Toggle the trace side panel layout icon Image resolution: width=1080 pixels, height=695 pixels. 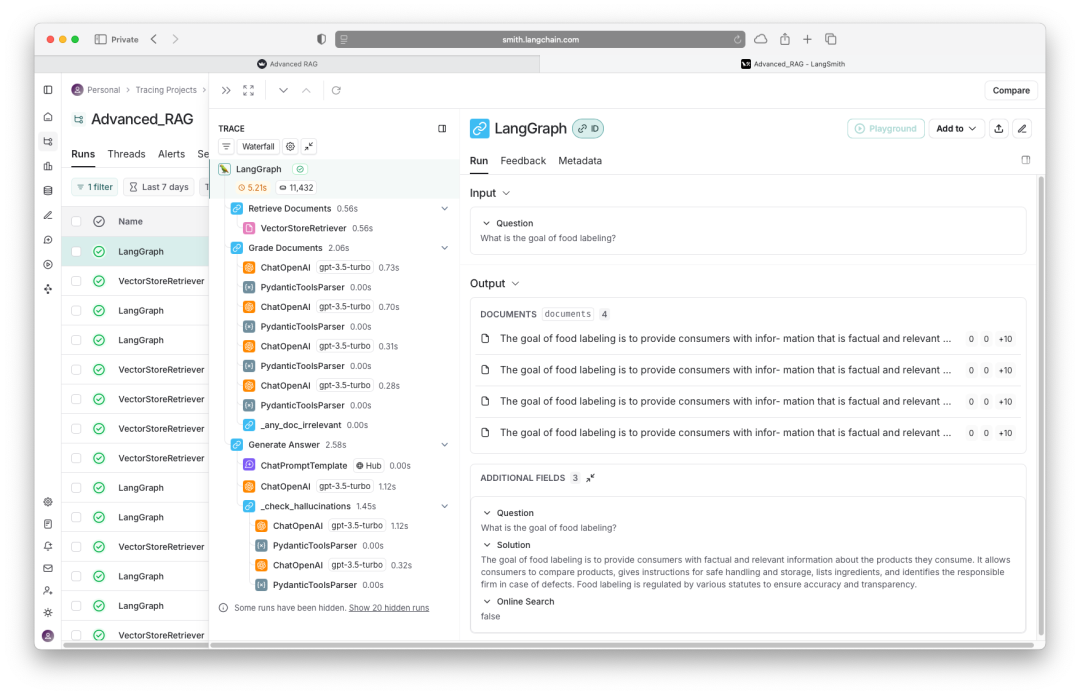(x=442, y=128)
